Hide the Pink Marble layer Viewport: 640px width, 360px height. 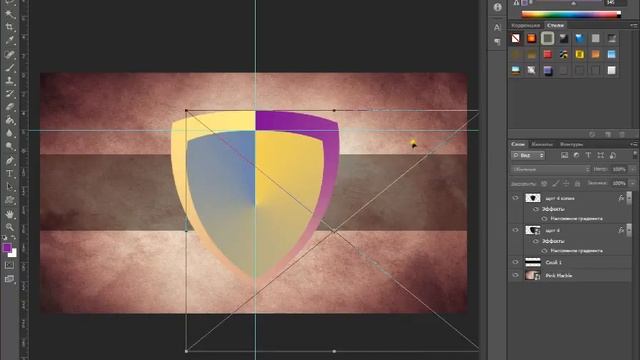pos(515,276)
